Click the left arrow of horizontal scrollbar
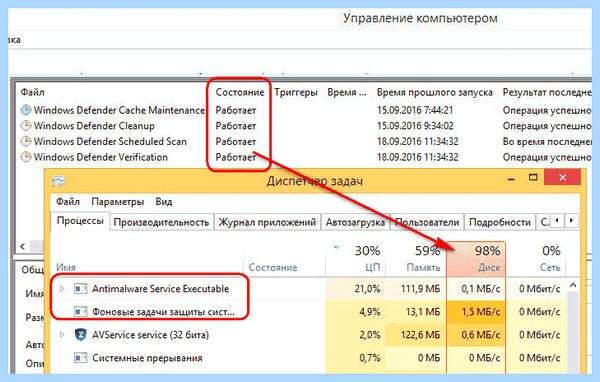 coord(22,246)
